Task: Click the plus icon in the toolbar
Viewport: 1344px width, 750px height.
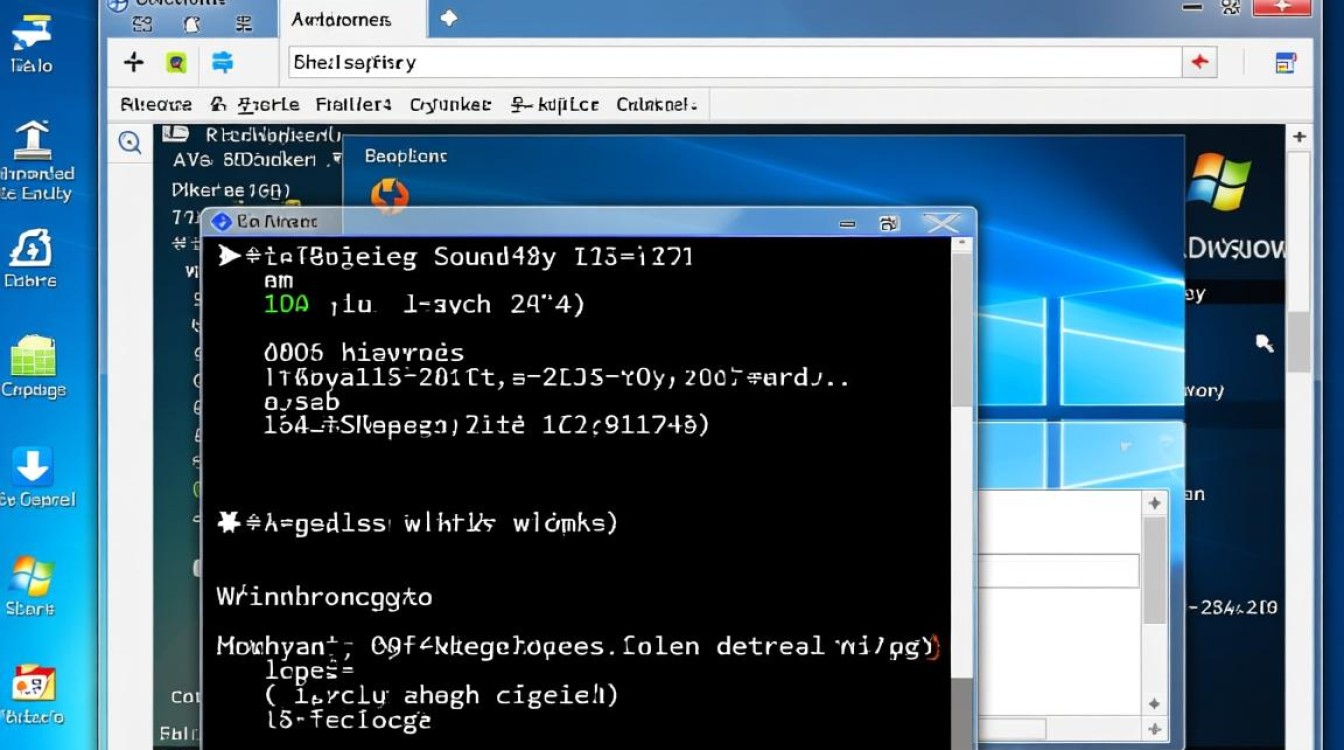Action: coord(134,63)
